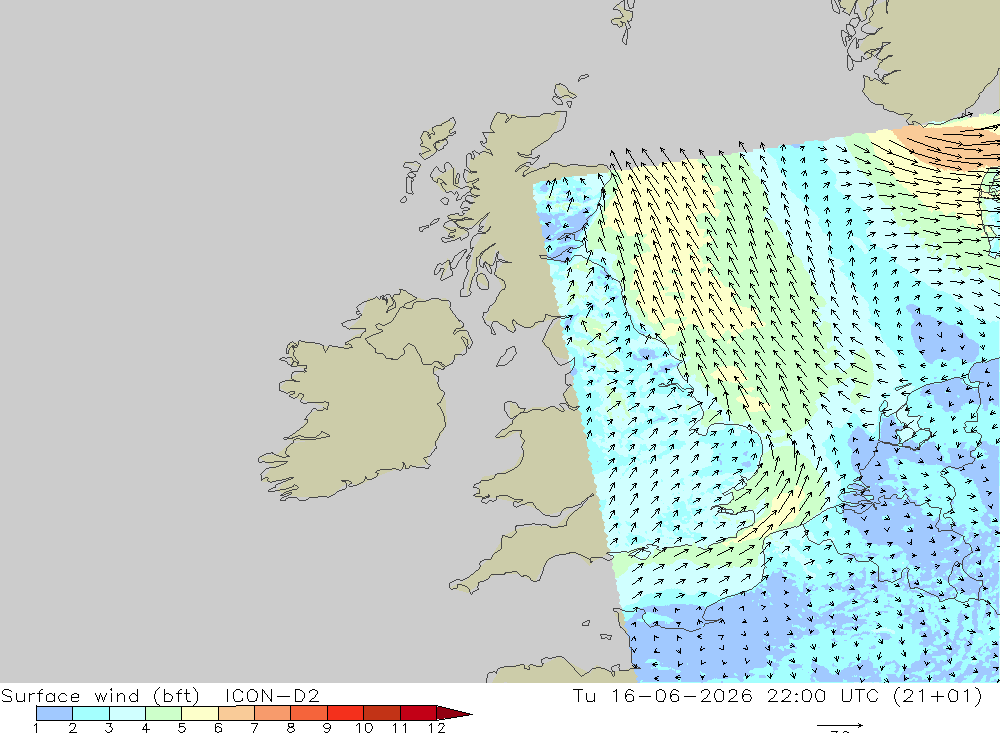Image resolution: width=1000 pixels, height=733 pixels.
Task: Click the 'ICON-D2' model label
Action: coord(272,695)
